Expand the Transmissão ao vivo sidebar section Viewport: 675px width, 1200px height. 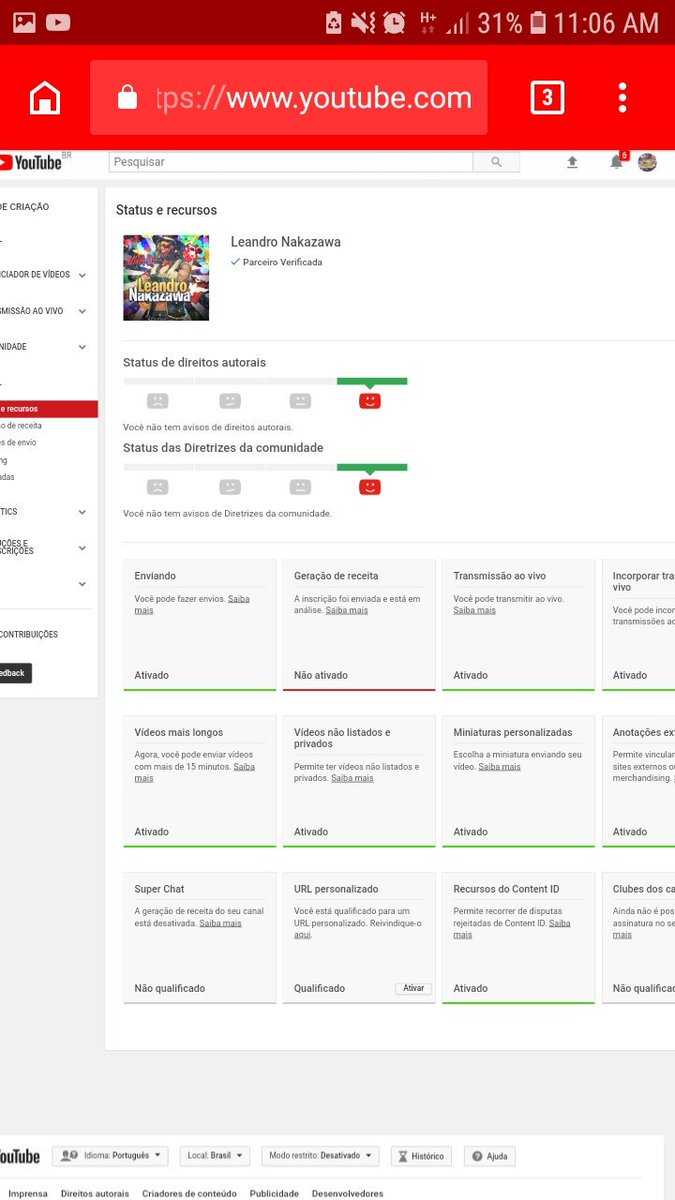[82, 311]
